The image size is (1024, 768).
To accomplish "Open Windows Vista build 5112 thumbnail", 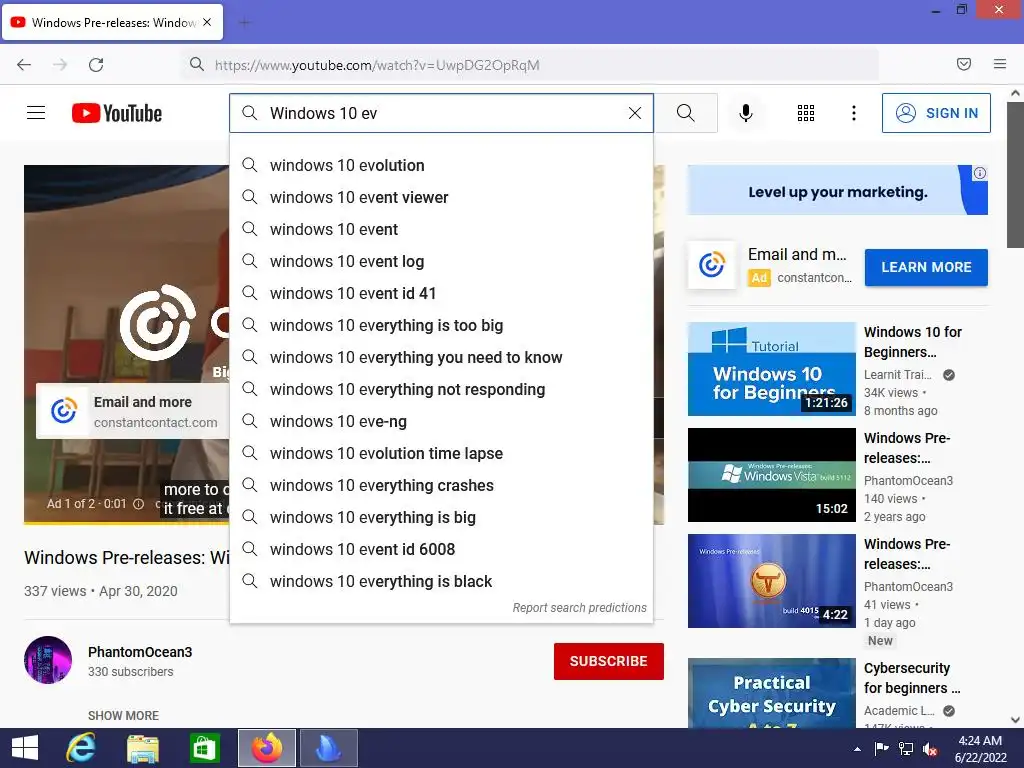I will click(772, 475).
